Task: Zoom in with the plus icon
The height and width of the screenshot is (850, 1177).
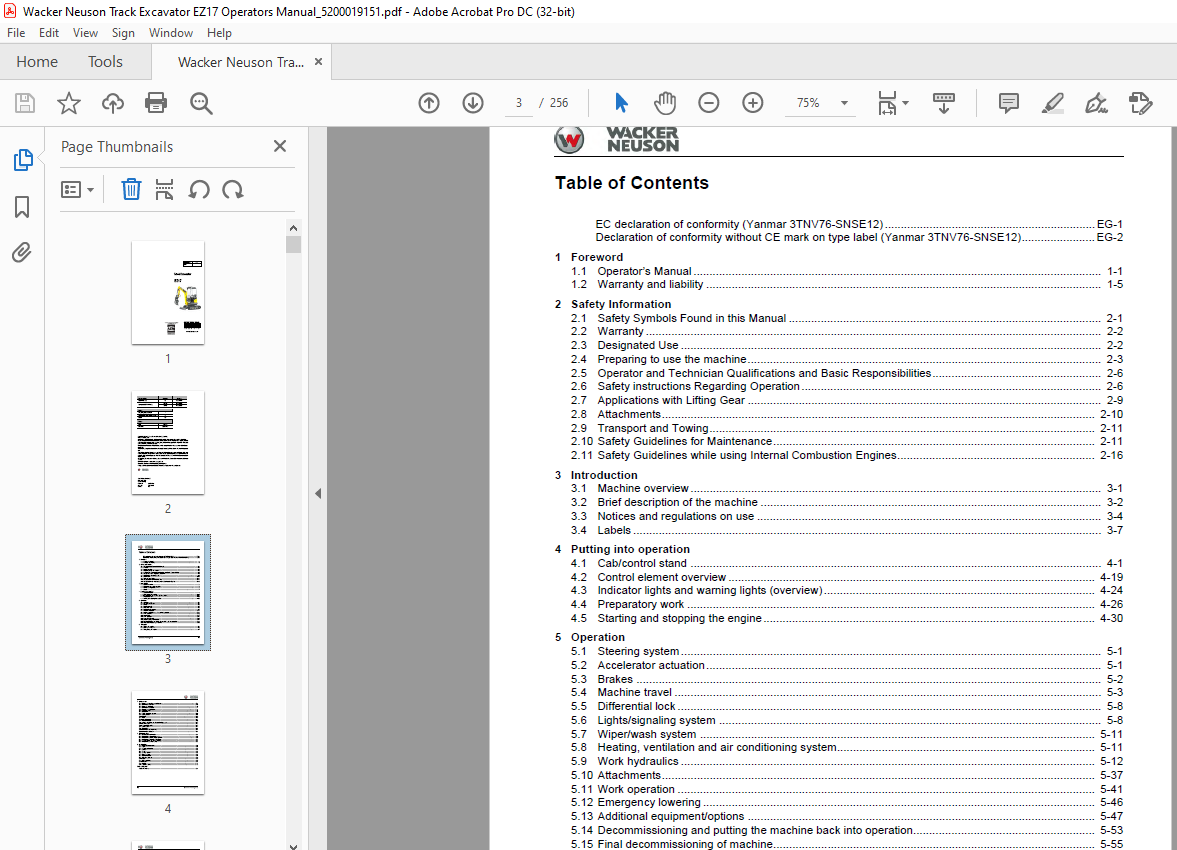Action: click(x=752, y=103)
